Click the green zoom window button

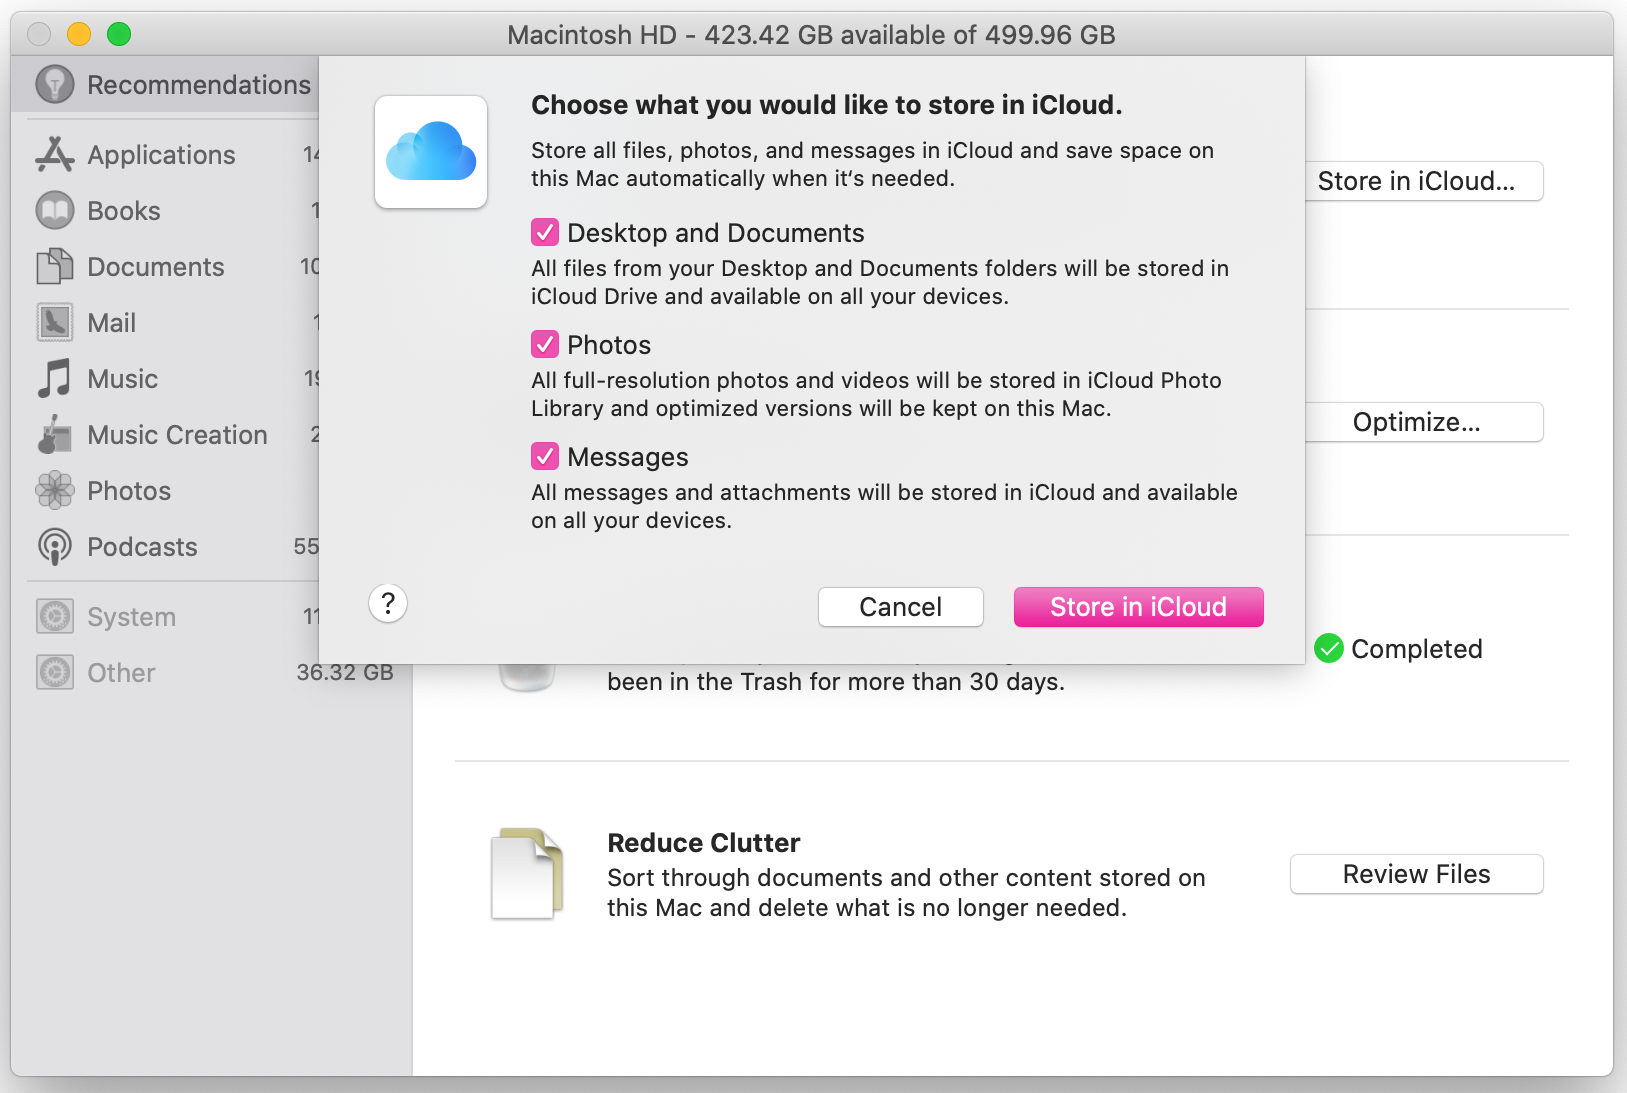tap(119, 34)
